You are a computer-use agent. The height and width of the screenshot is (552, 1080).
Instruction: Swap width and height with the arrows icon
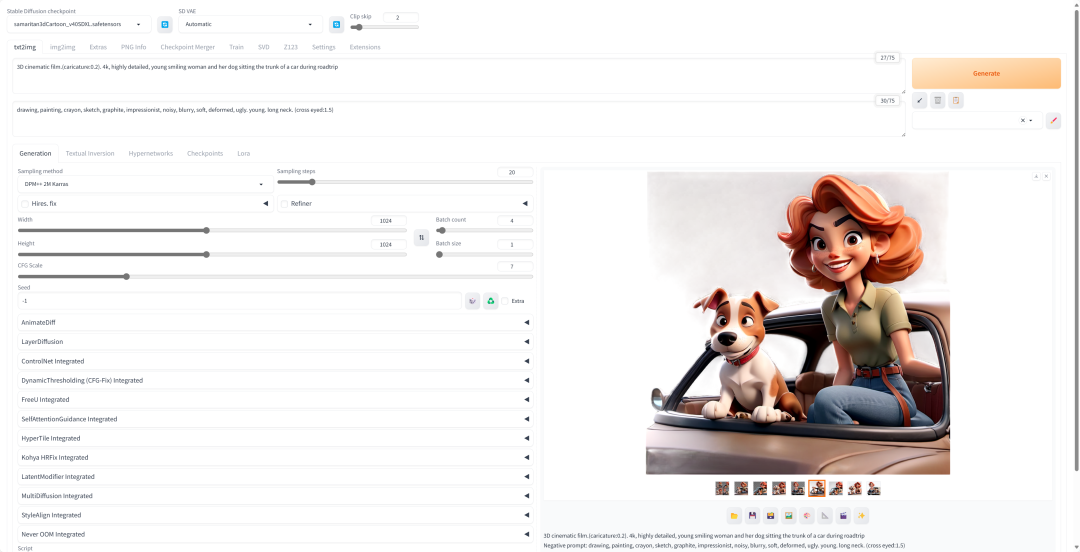(x=422, y=238)
